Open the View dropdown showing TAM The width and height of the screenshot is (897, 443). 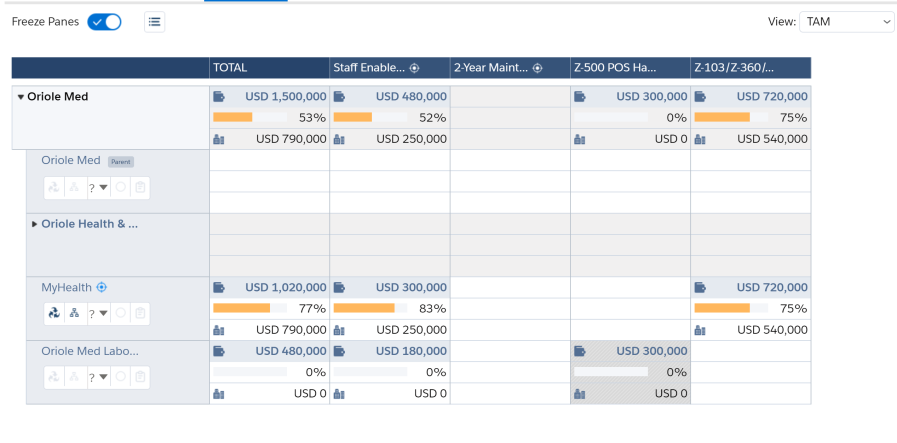point(846,22)
